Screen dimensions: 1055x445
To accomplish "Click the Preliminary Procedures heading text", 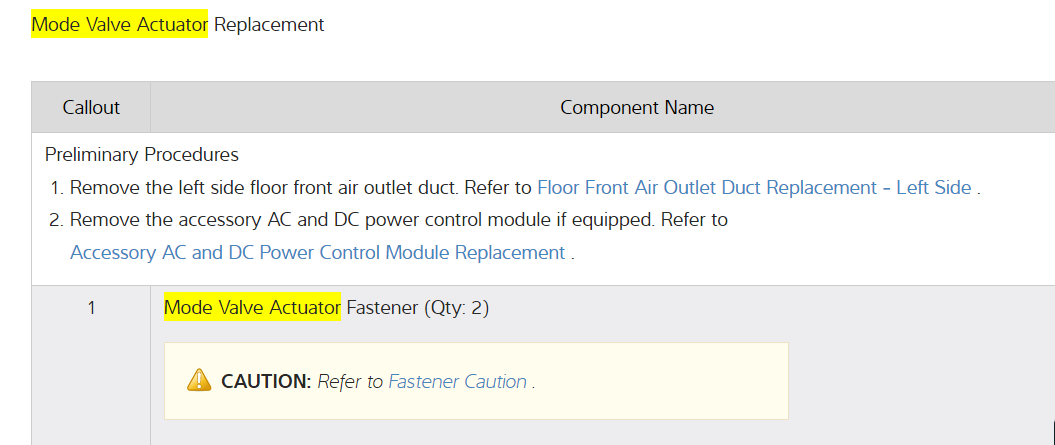I will click(141, 156).
